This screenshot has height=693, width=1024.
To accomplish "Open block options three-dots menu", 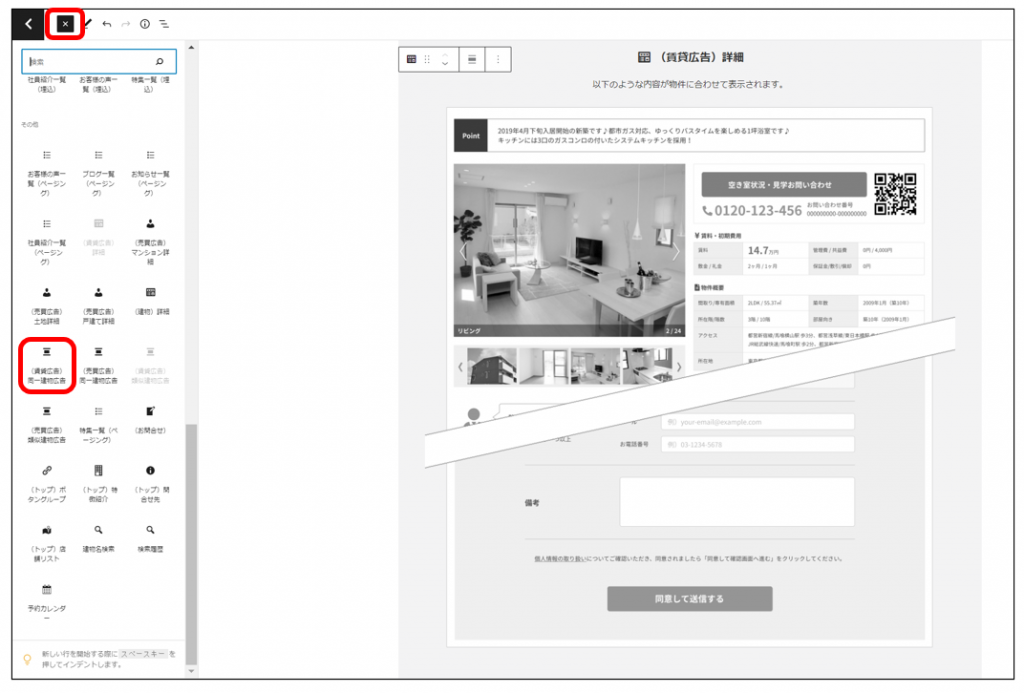I will [498, 60].
